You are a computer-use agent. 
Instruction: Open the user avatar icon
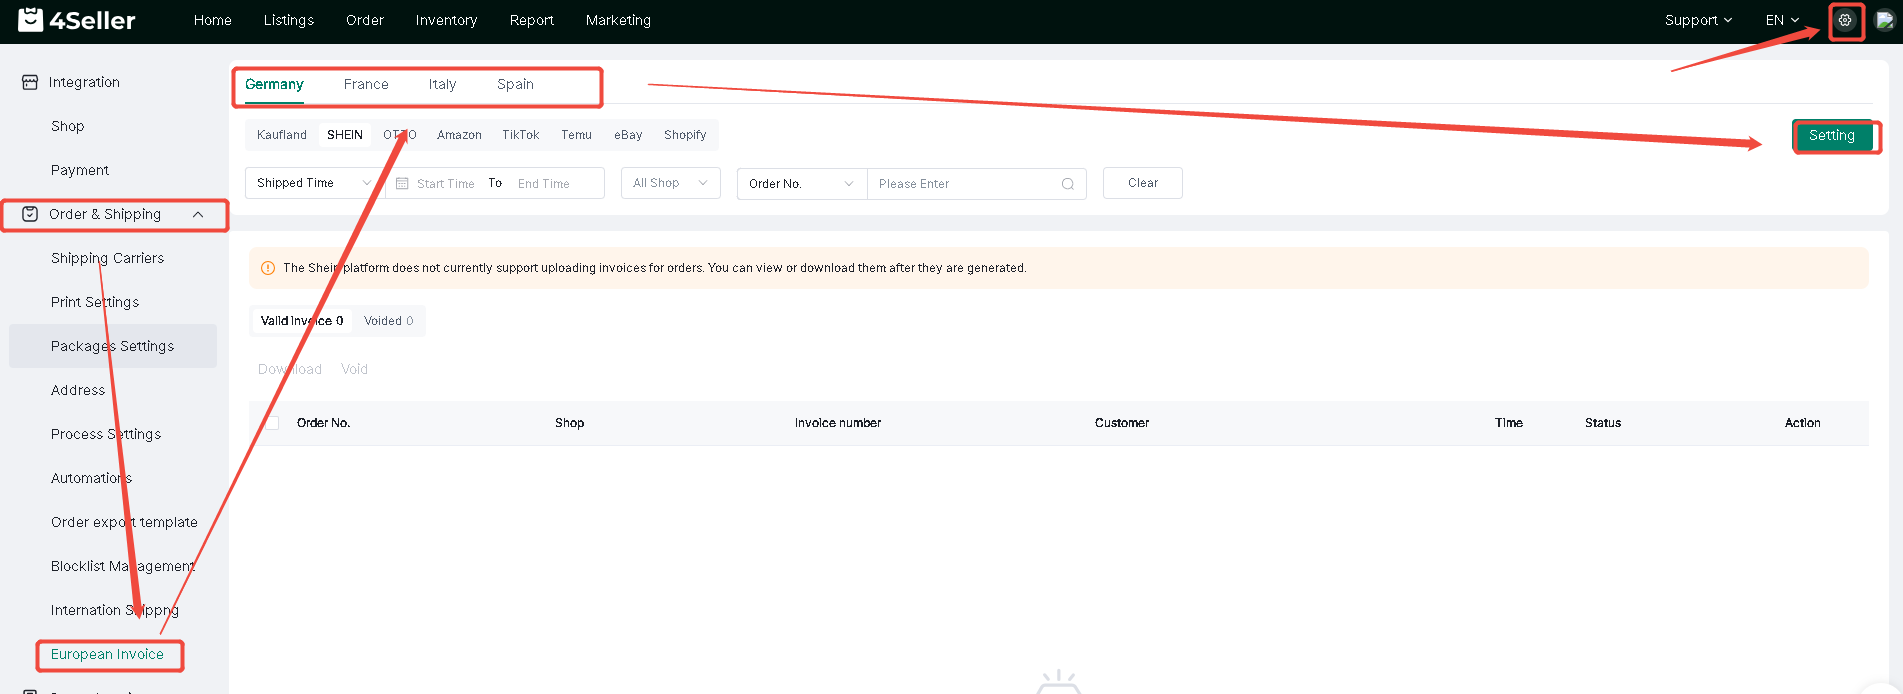[x=1884, y=20]
